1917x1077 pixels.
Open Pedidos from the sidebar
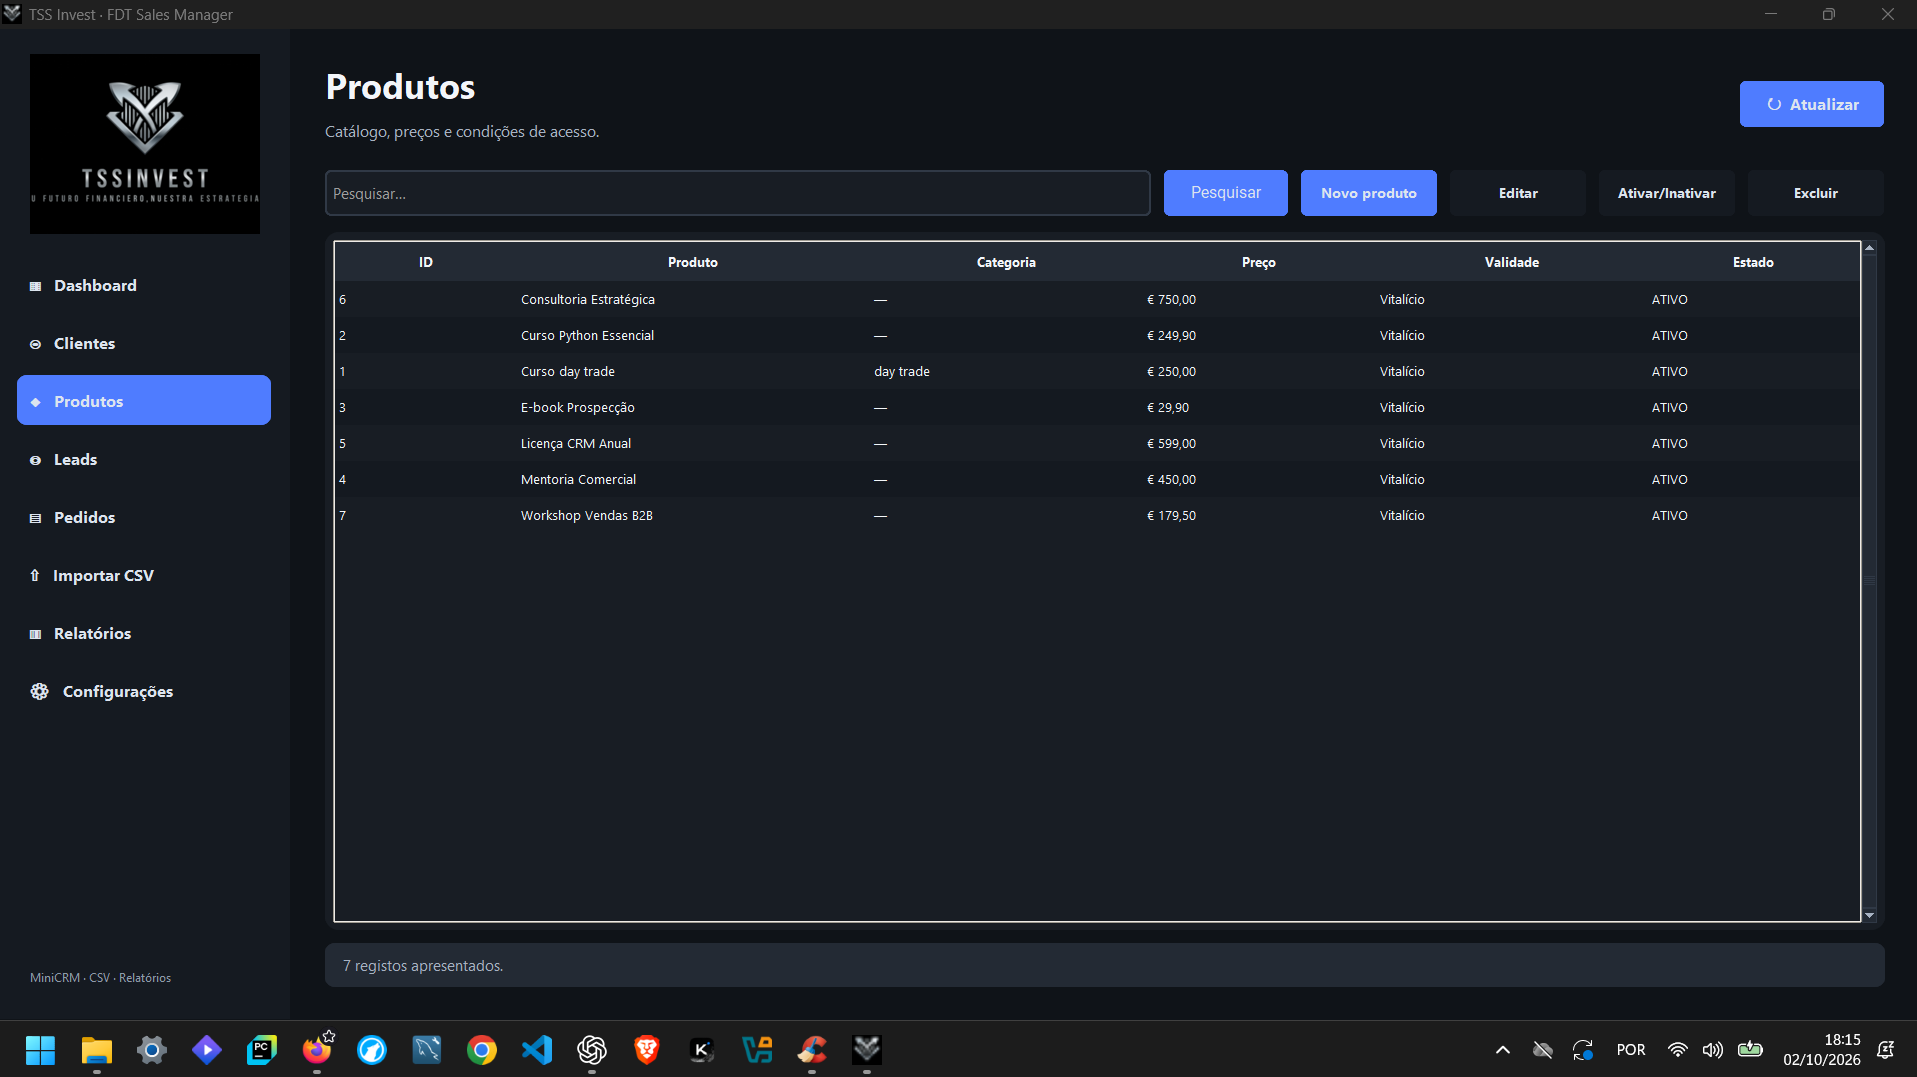144,518
